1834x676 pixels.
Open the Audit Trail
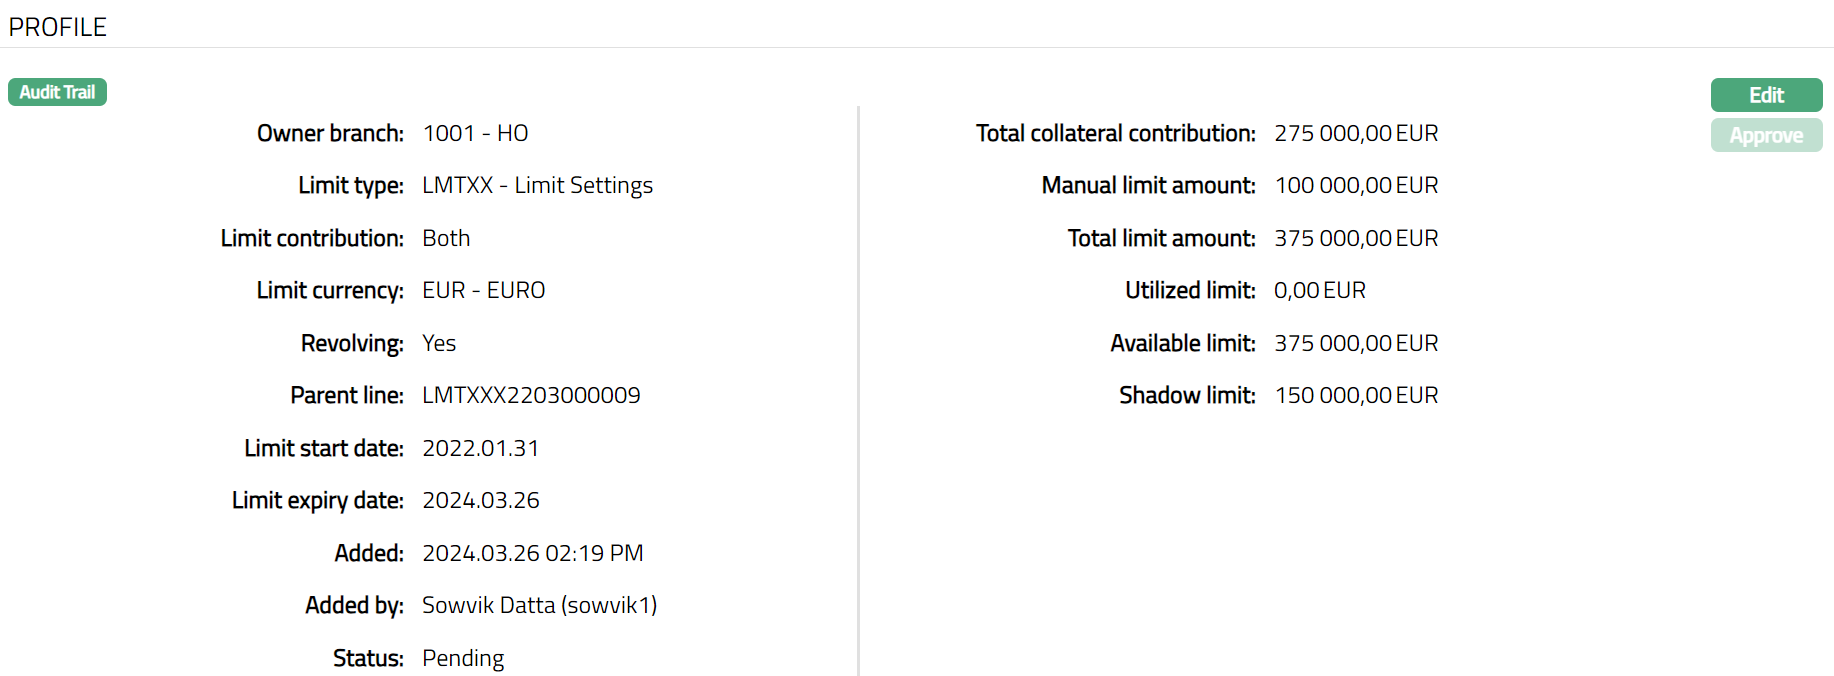point(57,92)
